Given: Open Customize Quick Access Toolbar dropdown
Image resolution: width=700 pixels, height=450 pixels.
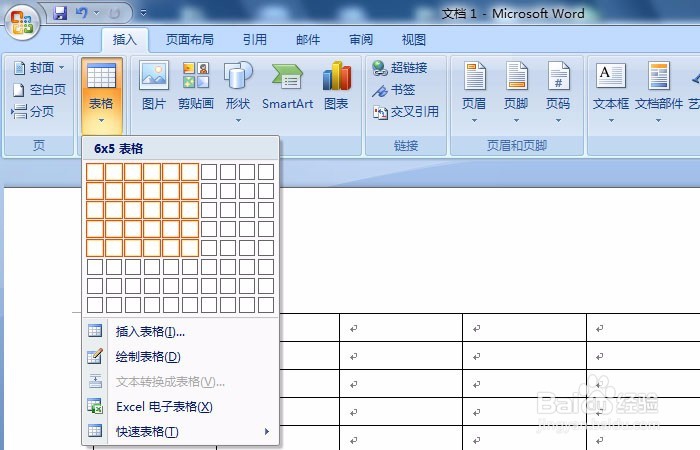Looking at the screenshot, I should tap(143, 13).
